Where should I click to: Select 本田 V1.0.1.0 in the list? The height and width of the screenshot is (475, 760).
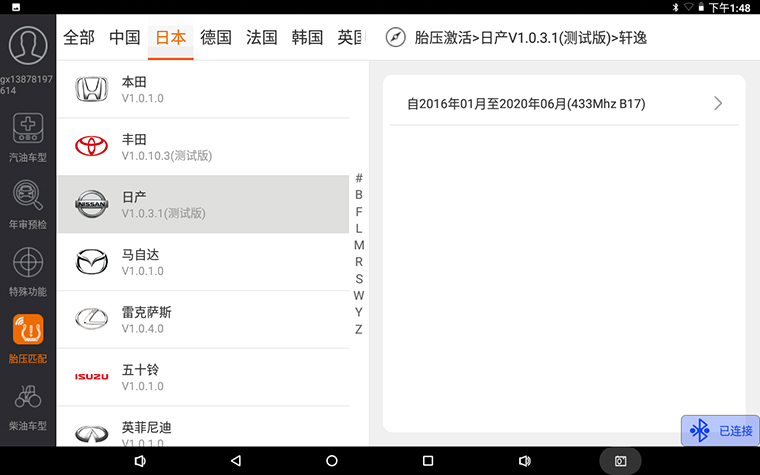pos(204,89)
